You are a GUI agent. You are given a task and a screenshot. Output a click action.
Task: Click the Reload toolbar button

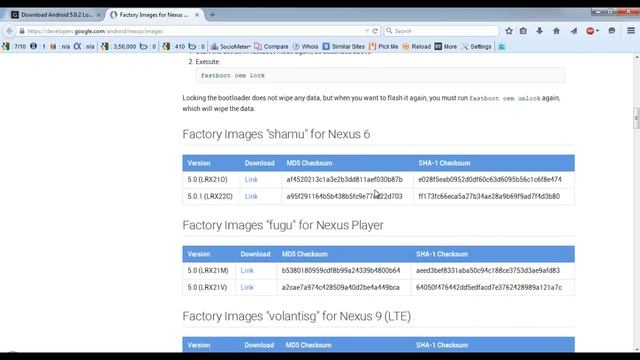point(417,47)
